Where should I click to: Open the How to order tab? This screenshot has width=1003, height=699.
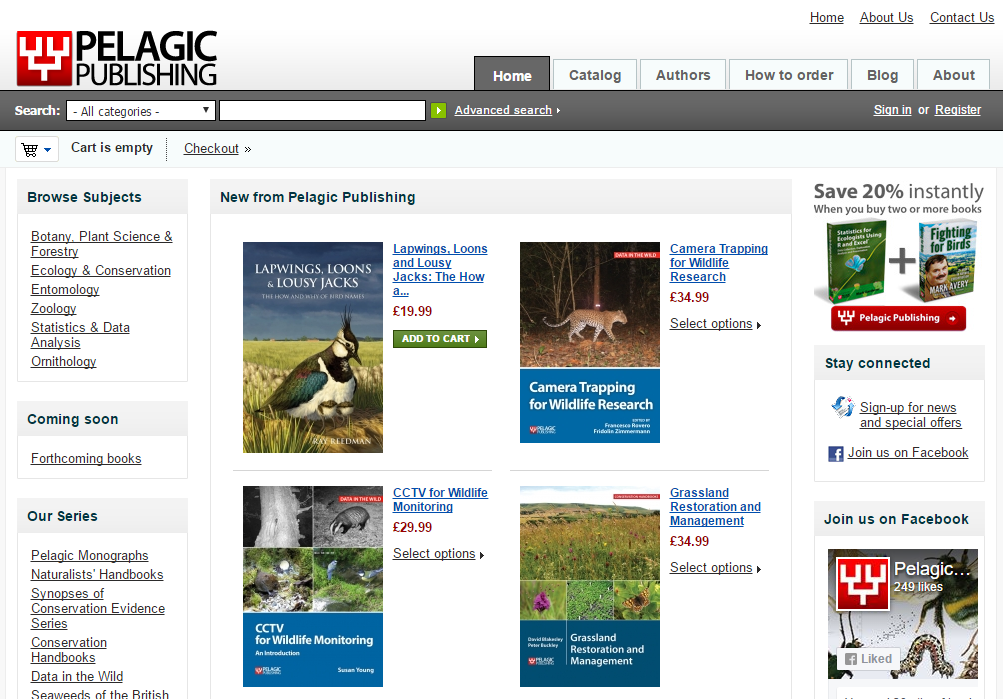[789, 75]
